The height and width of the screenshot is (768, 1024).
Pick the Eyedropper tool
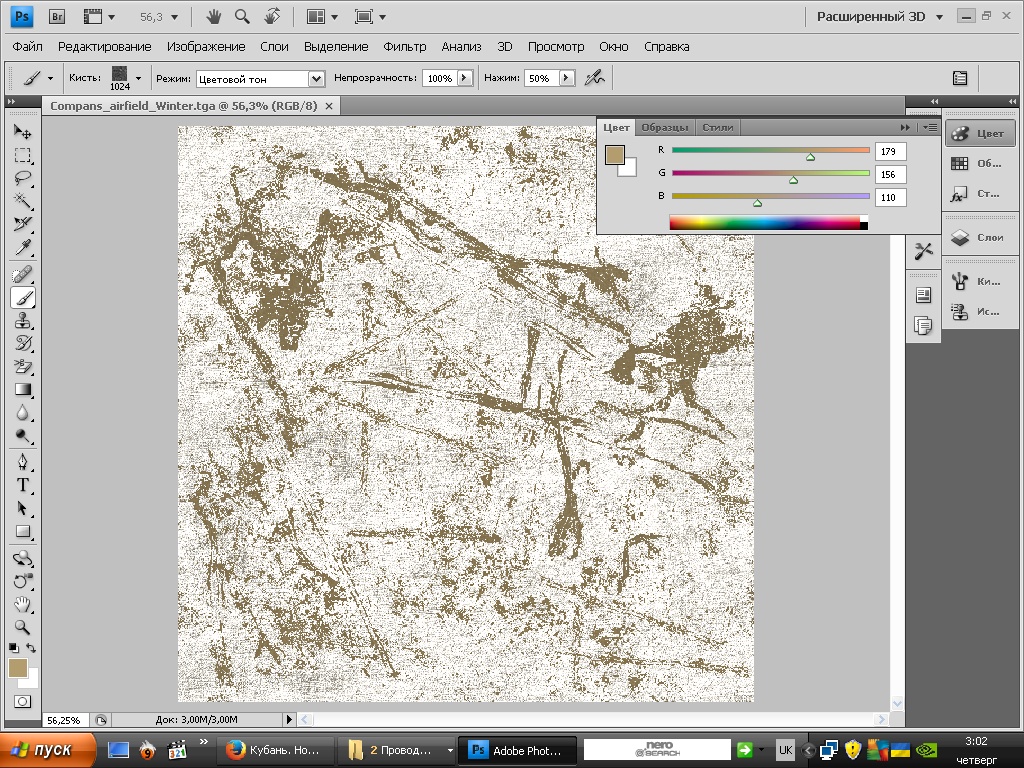tap(23, 248)
